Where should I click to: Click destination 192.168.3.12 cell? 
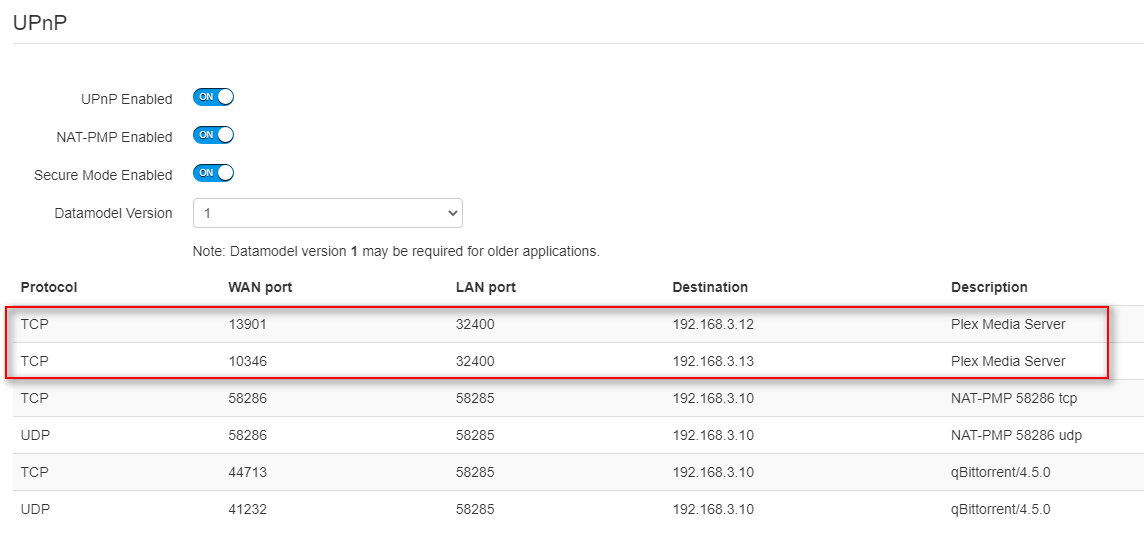(x=713, y=324)
